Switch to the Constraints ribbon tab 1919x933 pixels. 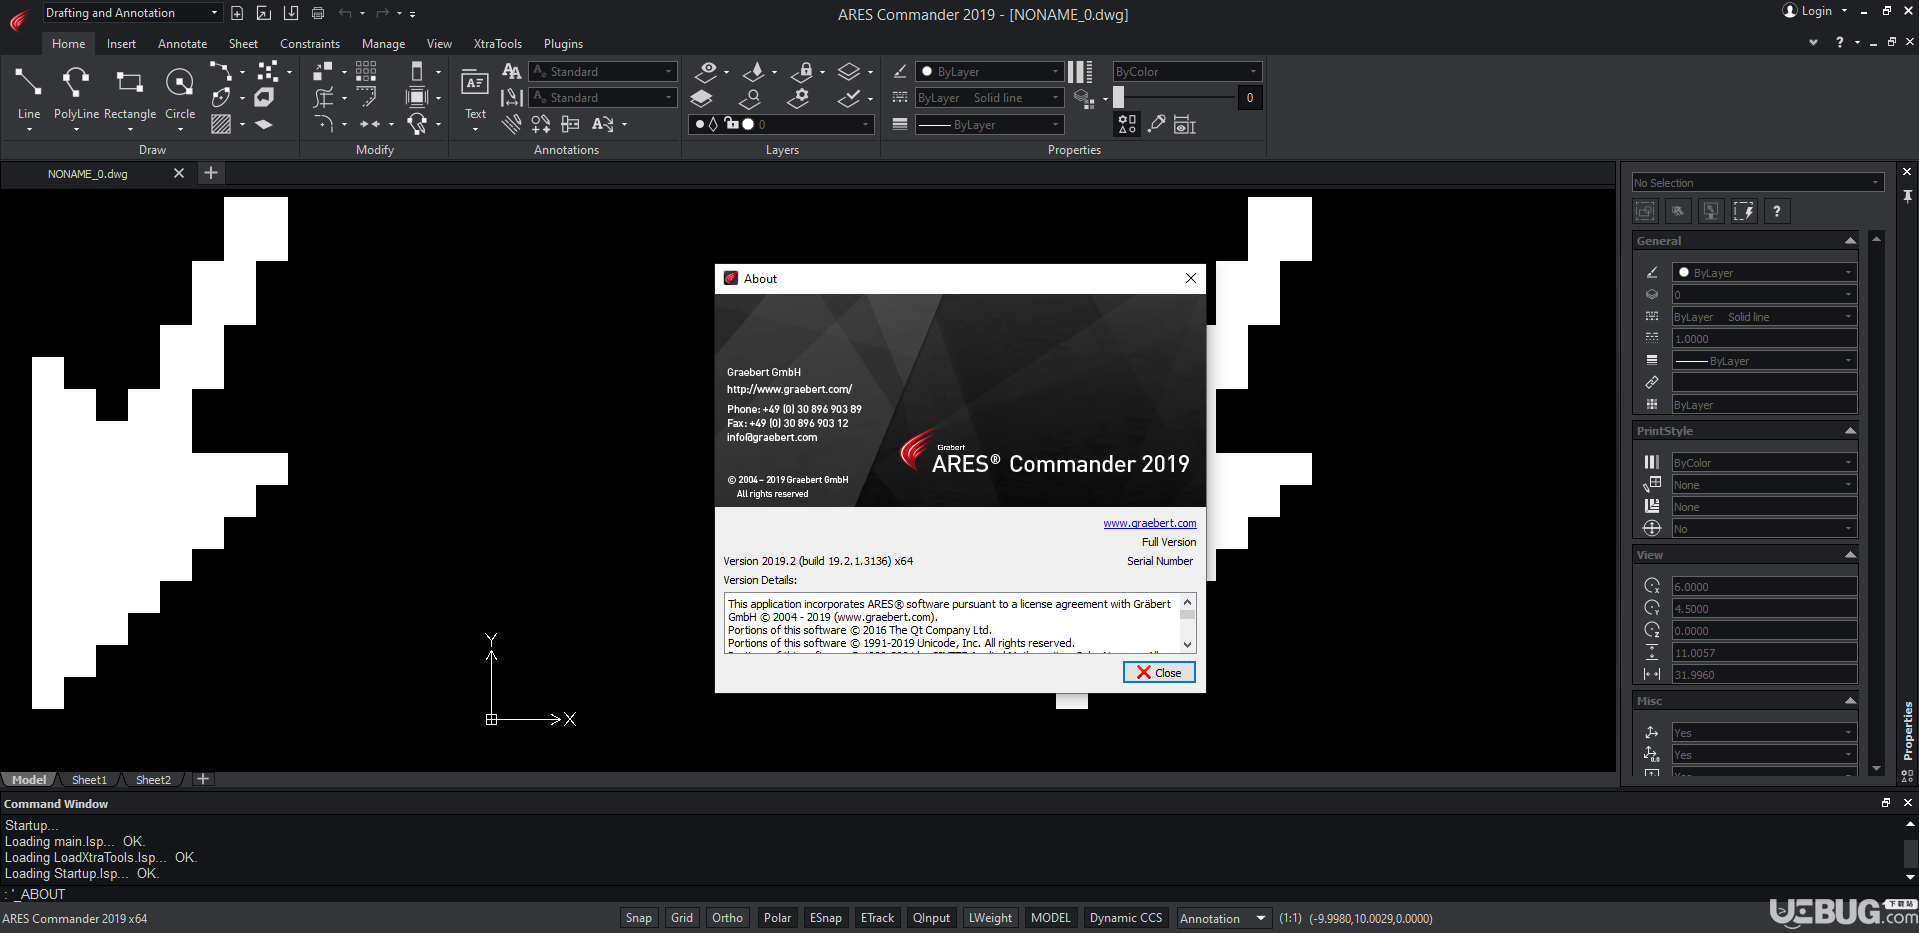pyautogui.click(x=310, y=44)
